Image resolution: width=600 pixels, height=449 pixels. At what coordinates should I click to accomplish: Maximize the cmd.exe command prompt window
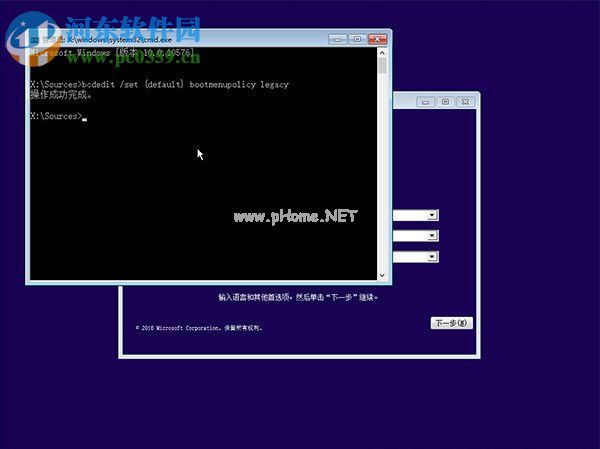click(x=356, y=38)
